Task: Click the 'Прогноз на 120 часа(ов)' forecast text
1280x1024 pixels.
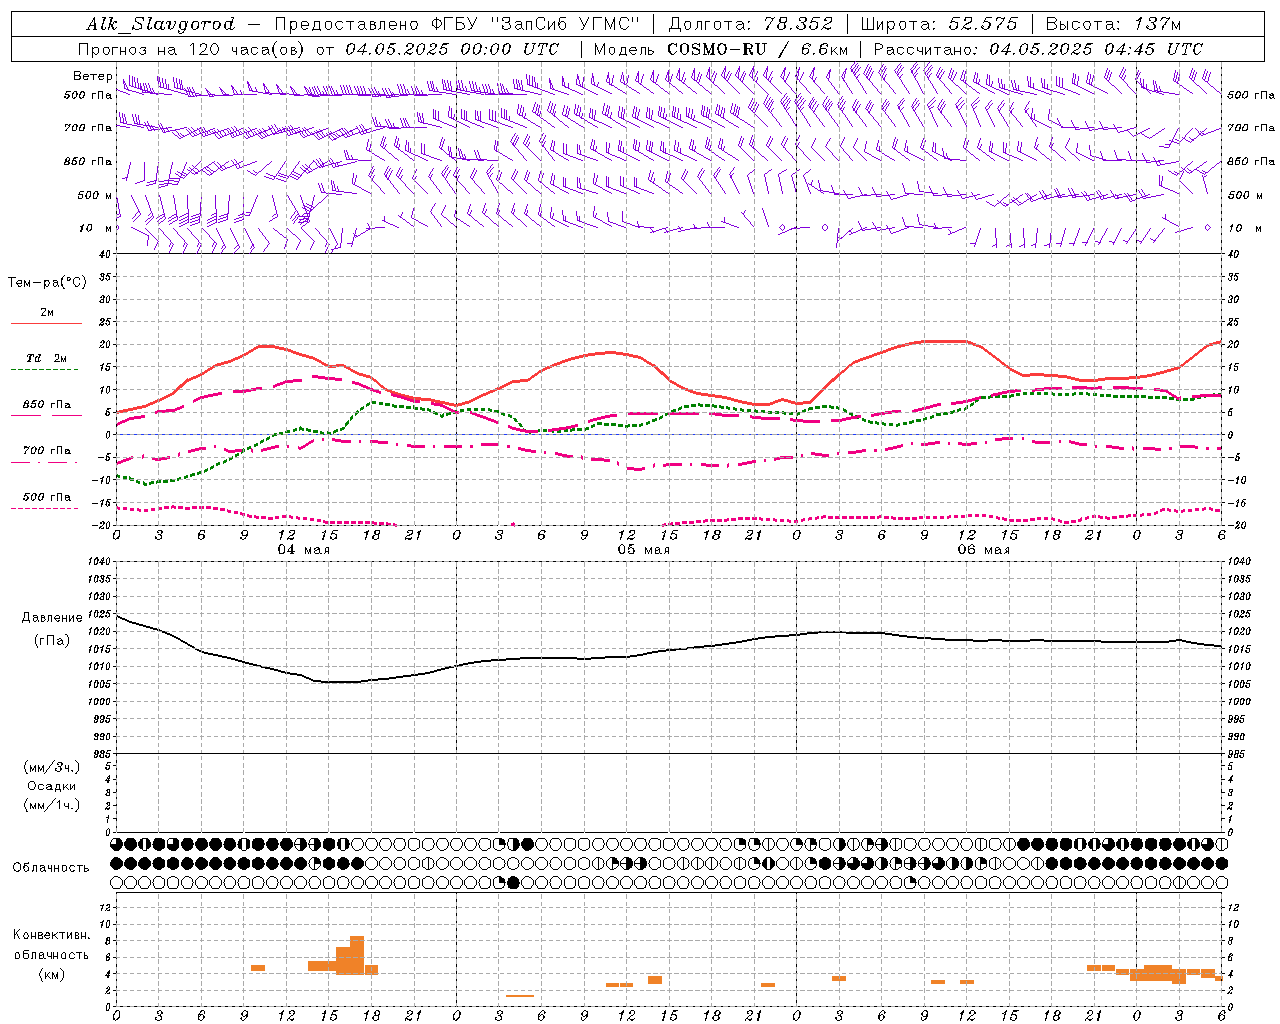Action: click(x=192, y=49)
